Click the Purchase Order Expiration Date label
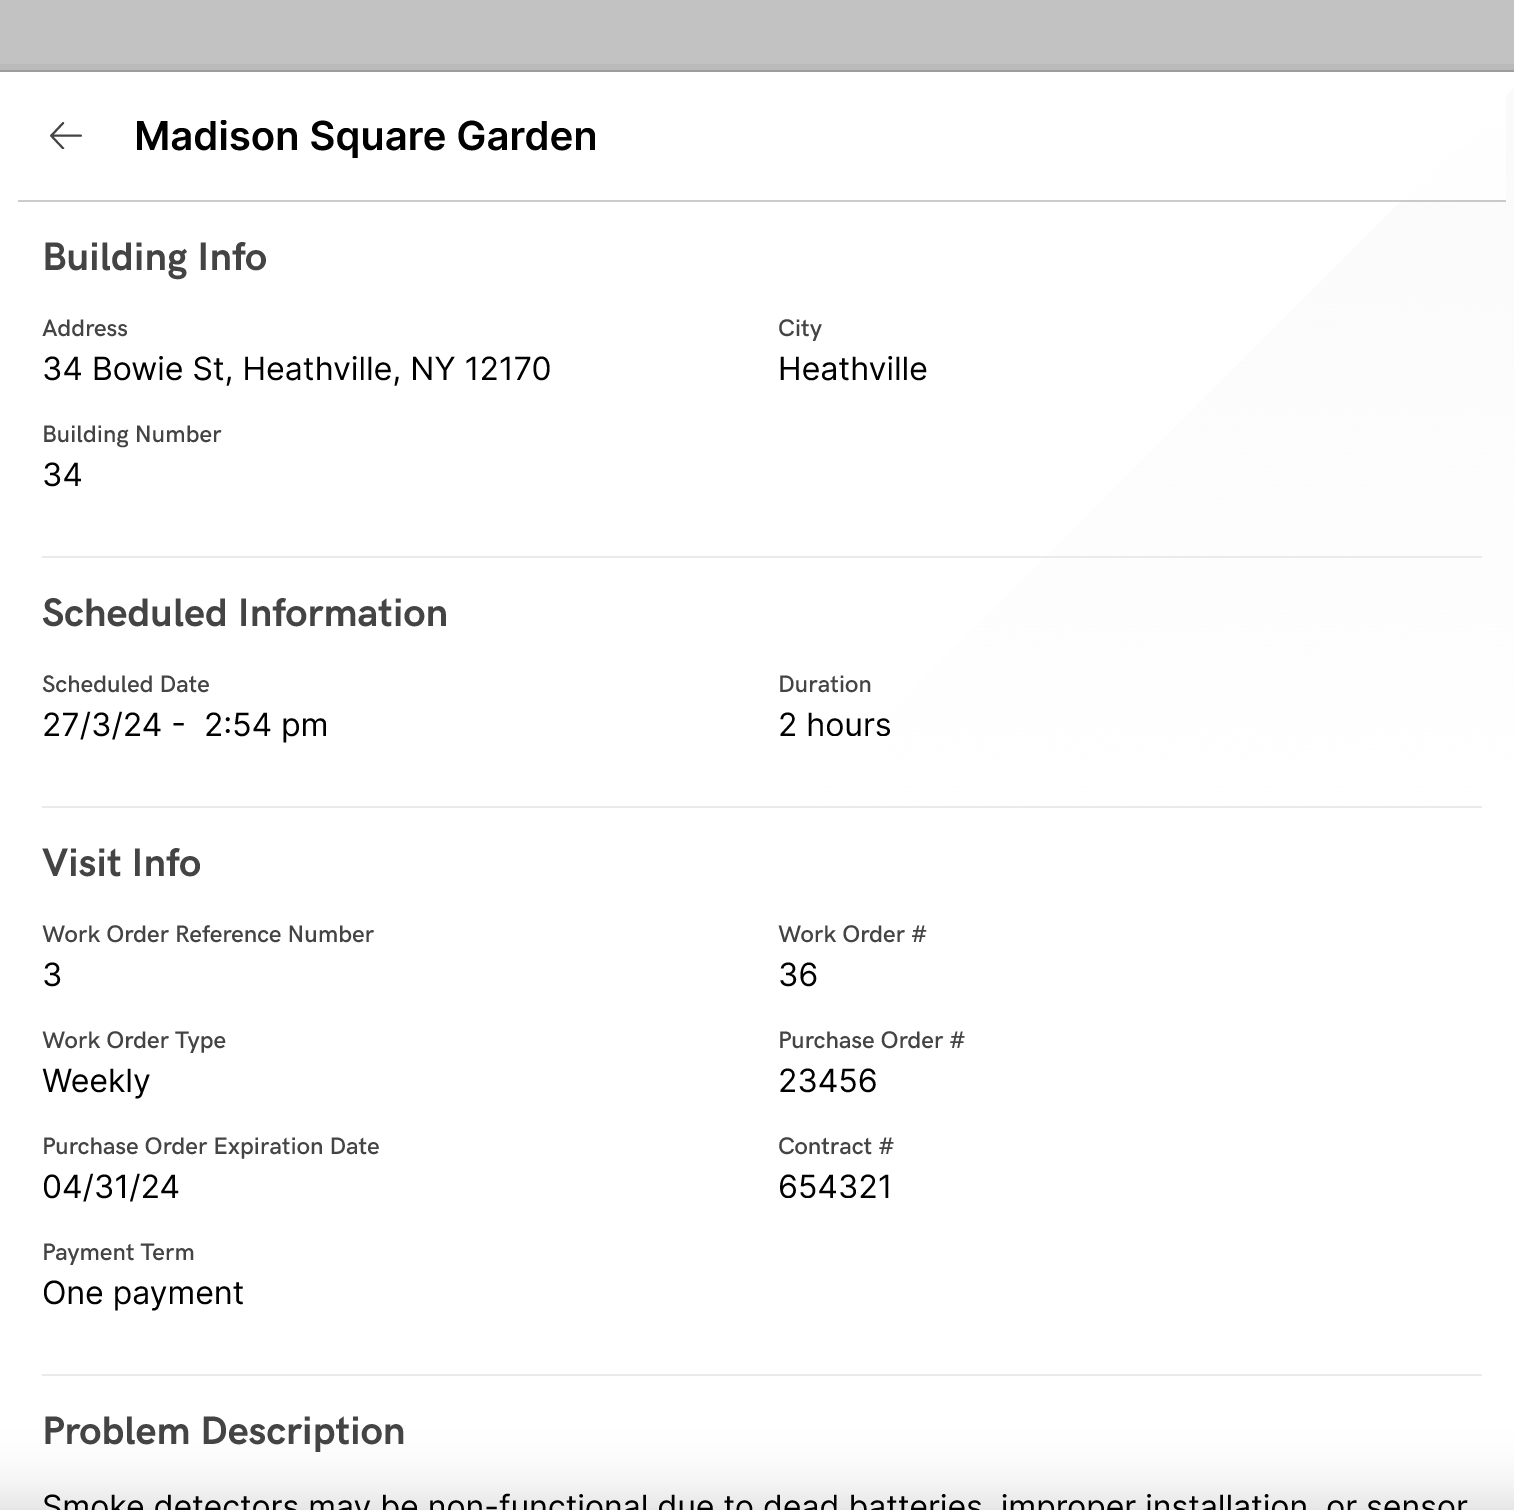This screenshot has height=1510, width=1514. click(210, 1146)
